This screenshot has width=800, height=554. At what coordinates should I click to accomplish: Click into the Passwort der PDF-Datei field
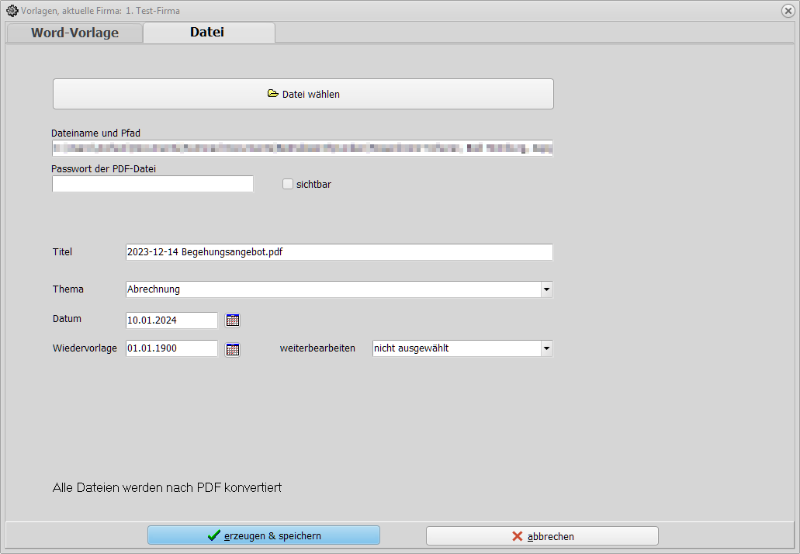(x=153, y=184)
